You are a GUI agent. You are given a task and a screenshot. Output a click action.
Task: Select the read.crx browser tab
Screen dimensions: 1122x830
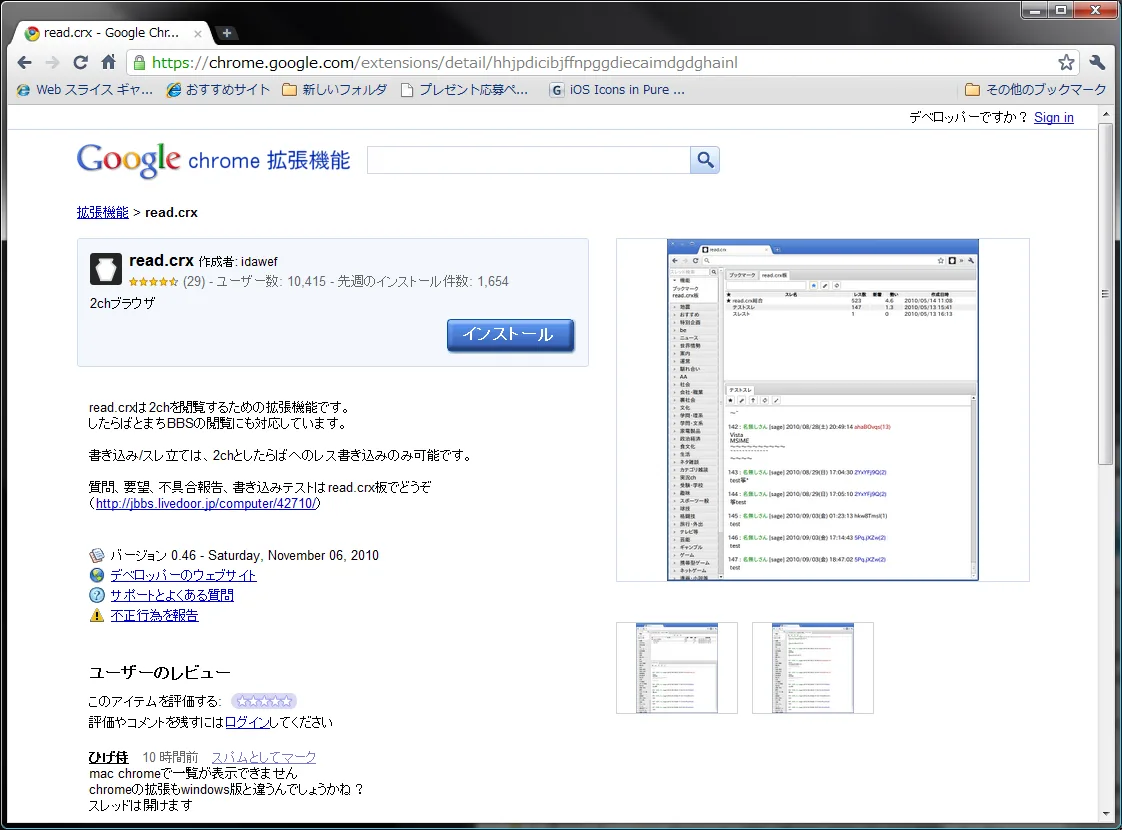110,33
